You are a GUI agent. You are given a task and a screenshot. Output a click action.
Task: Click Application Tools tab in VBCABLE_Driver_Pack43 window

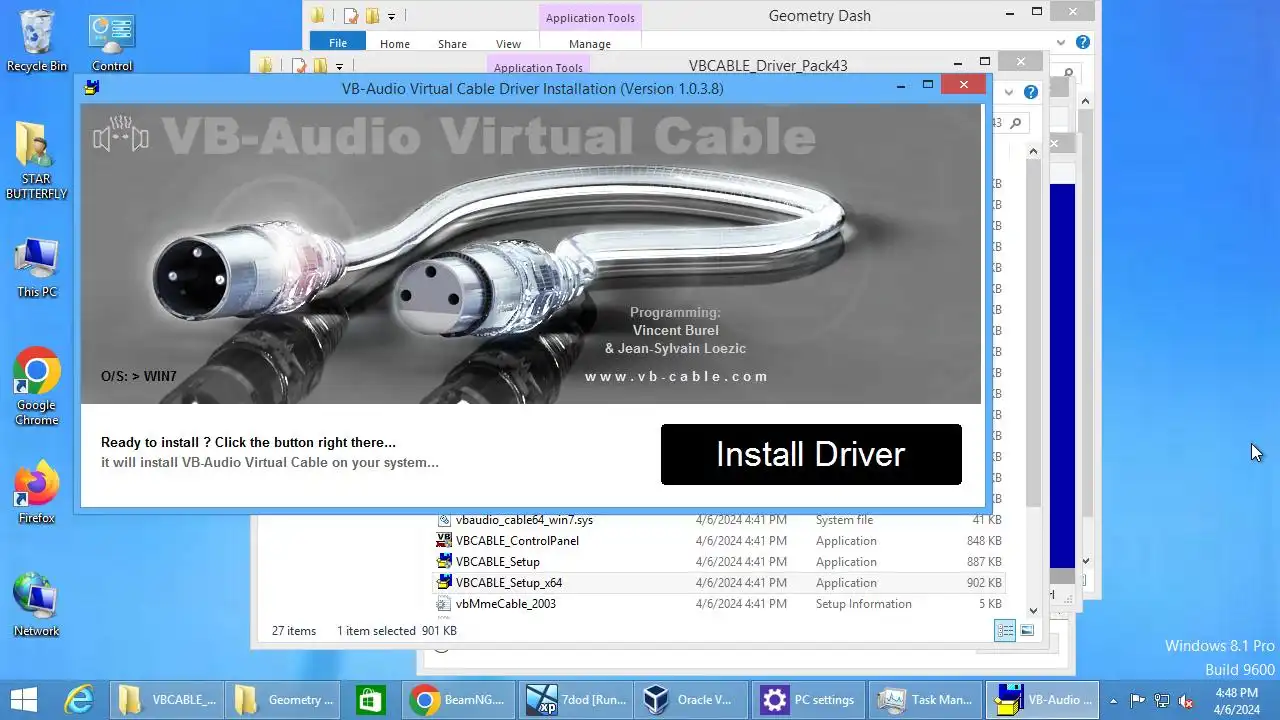coord(538,67)
